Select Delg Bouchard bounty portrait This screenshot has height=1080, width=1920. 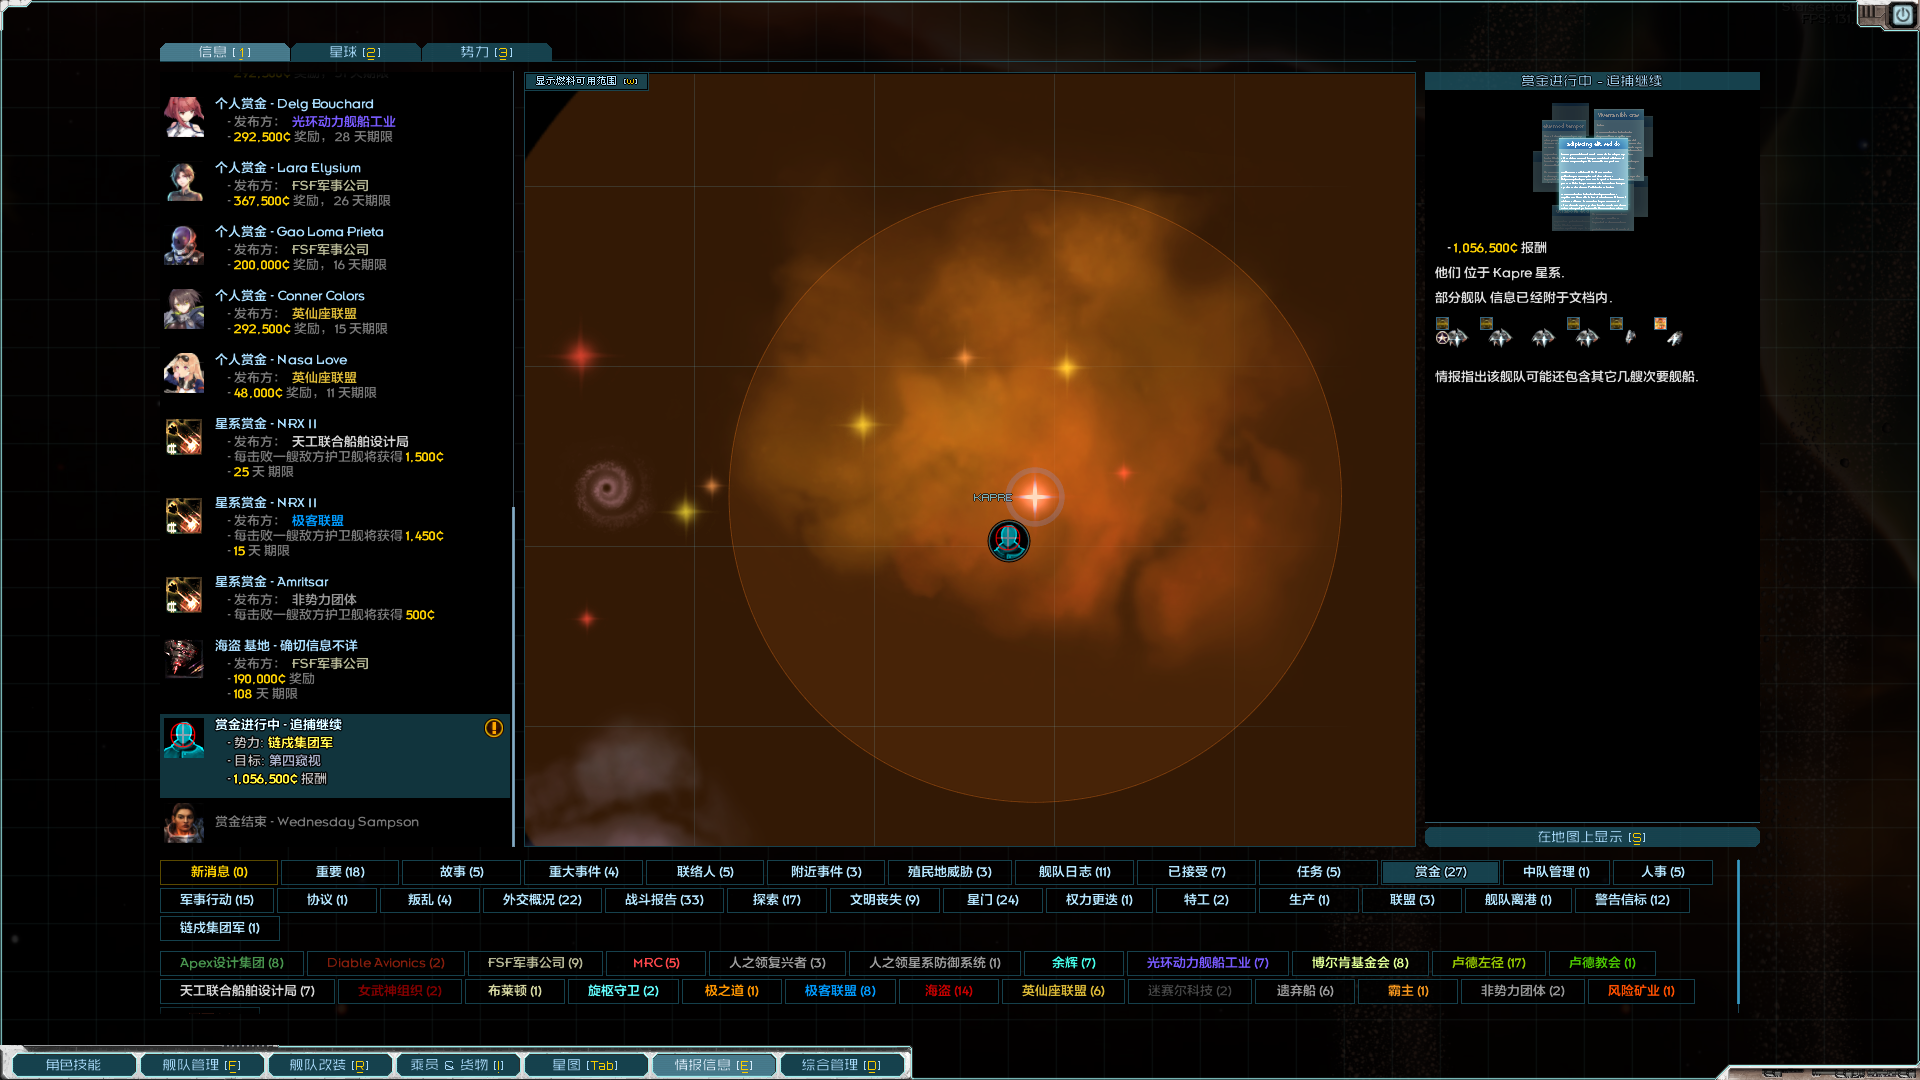pos(184,118)
